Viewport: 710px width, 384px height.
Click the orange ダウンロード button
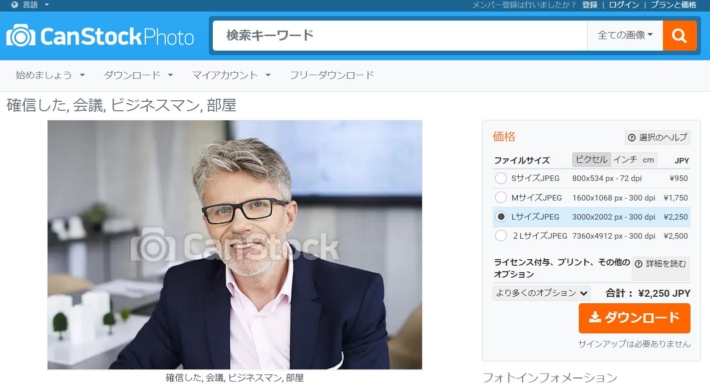pos(634,318)
